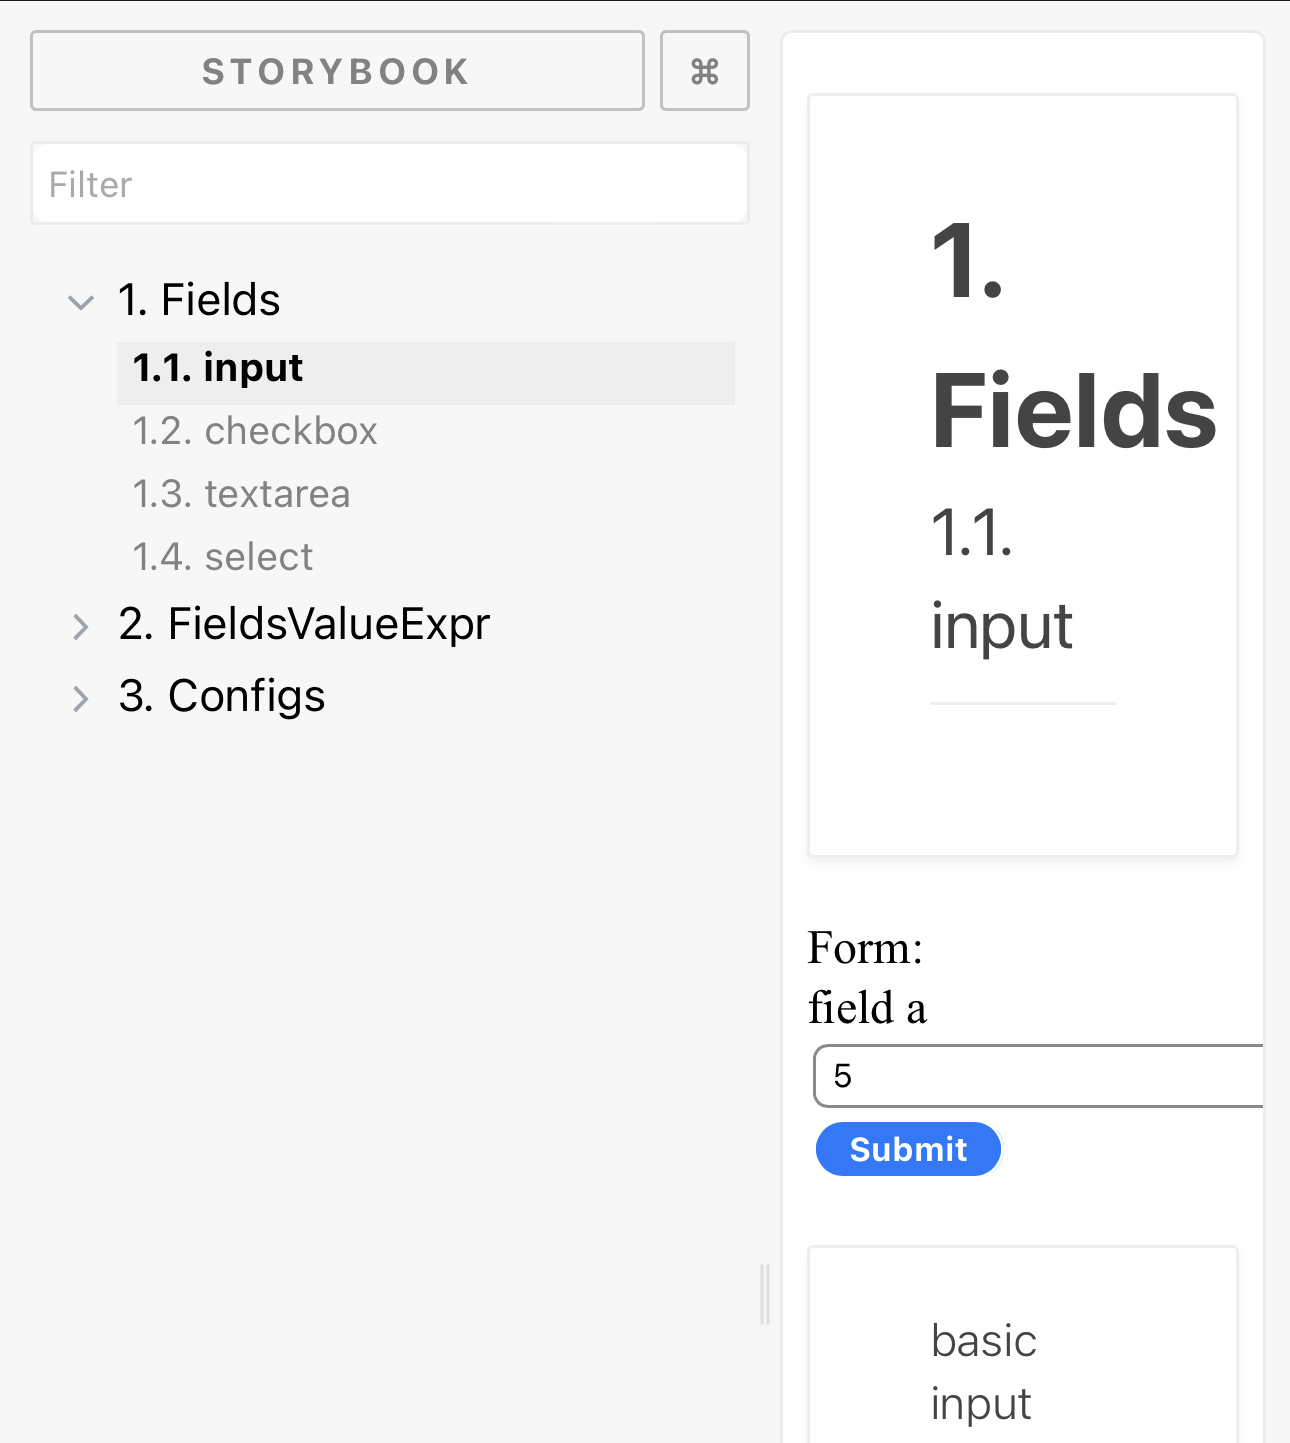
Task: Click inside the sidebar Filter field
Action: pyautogui.click(x=389, y=183)
